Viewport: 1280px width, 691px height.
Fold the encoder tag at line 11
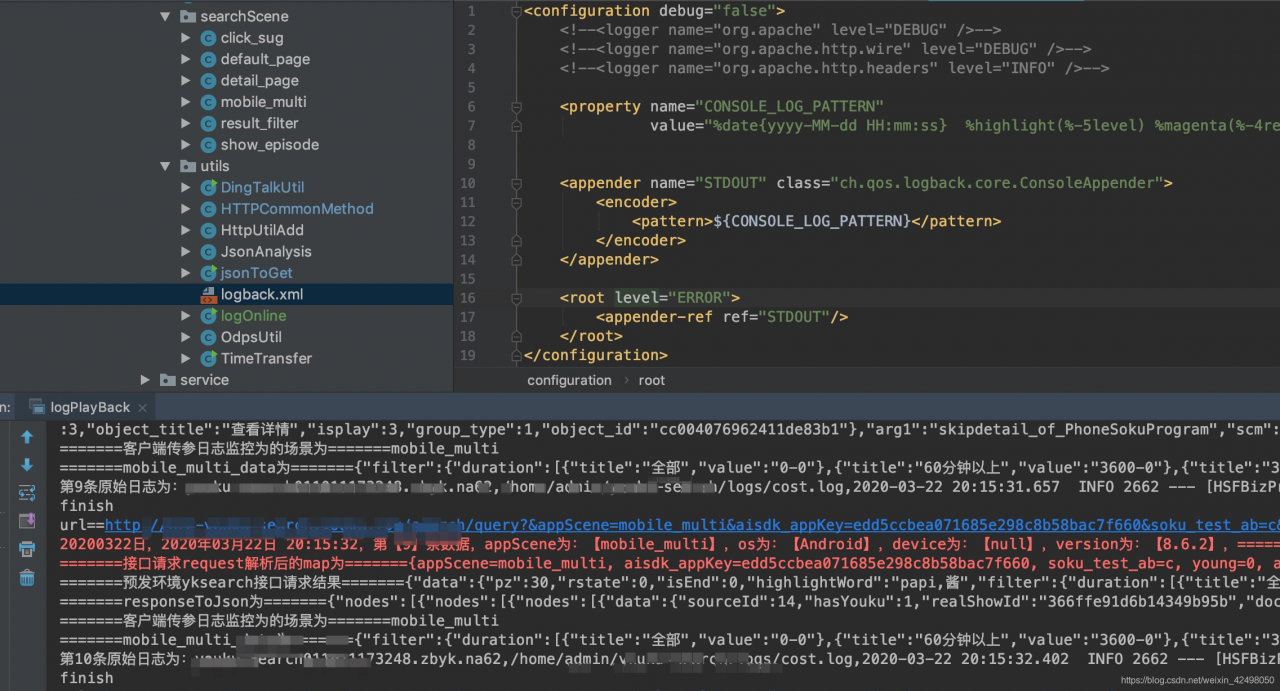pos(516,202)
